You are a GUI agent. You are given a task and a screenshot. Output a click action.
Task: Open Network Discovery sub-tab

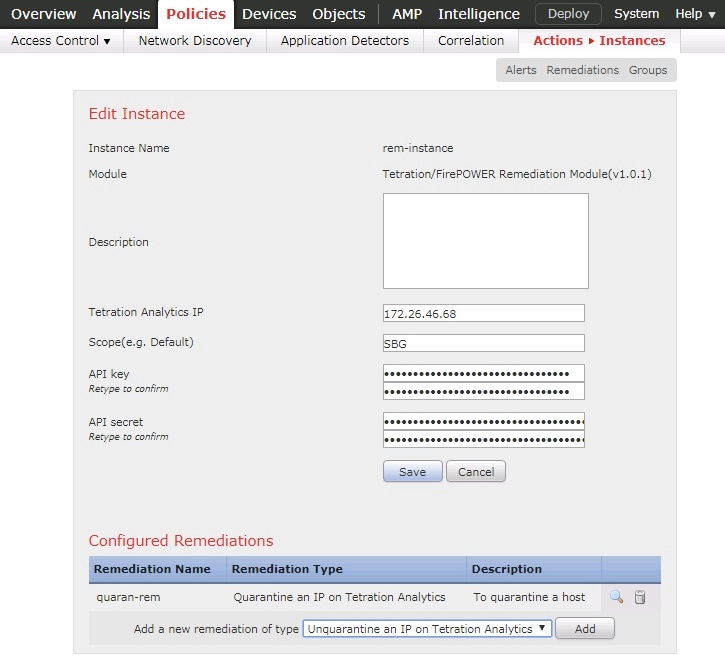pos(195,41)
